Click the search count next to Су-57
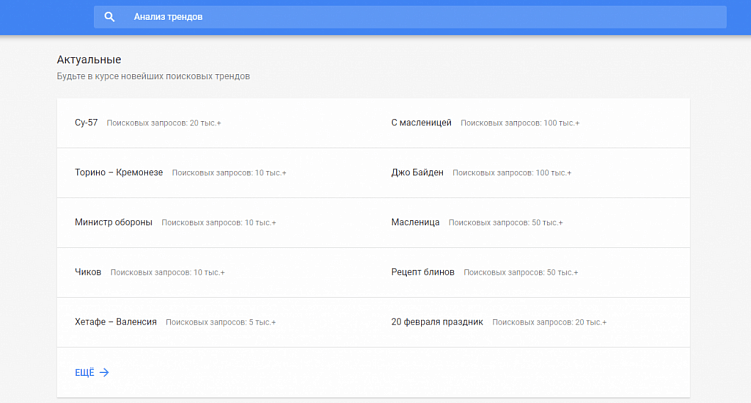 point(164,123)
